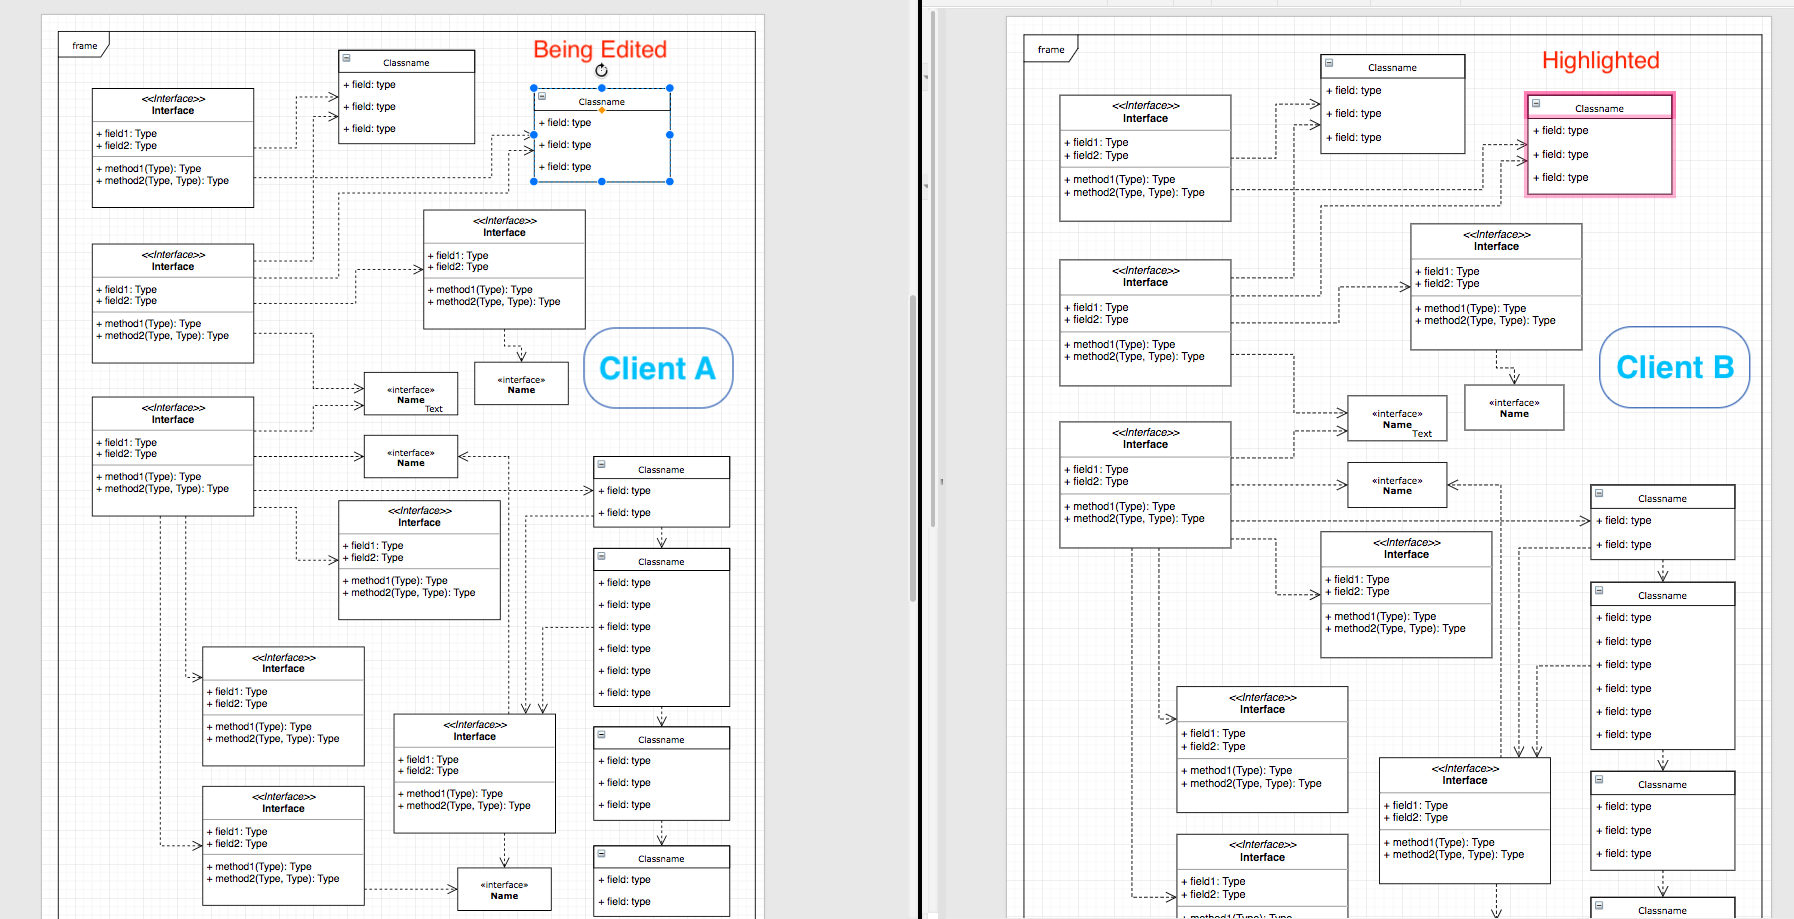Collapse the six-field Classname box in the Client B window

1599,590
